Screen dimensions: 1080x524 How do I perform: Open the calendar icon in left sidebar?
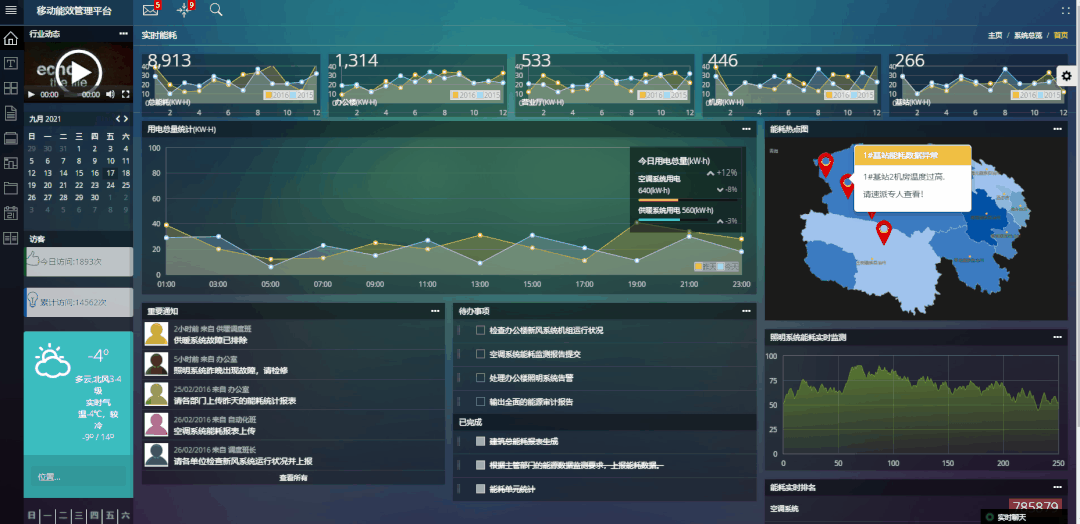pos(11,213)
